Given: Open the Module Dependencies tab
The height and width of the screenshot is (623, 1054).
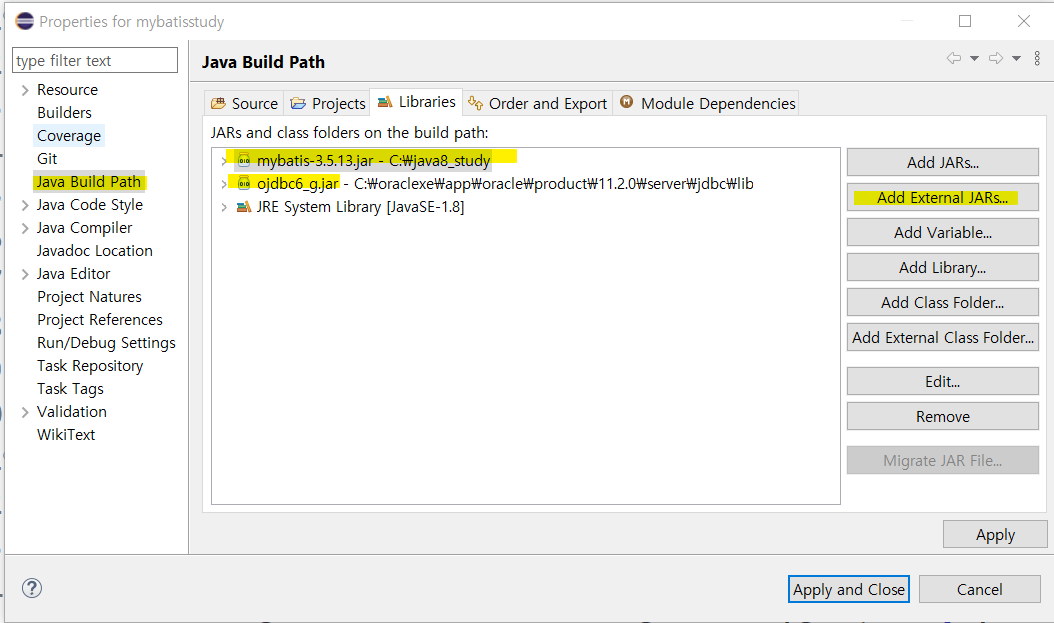Looking at the screenshot, I should 707,103.
